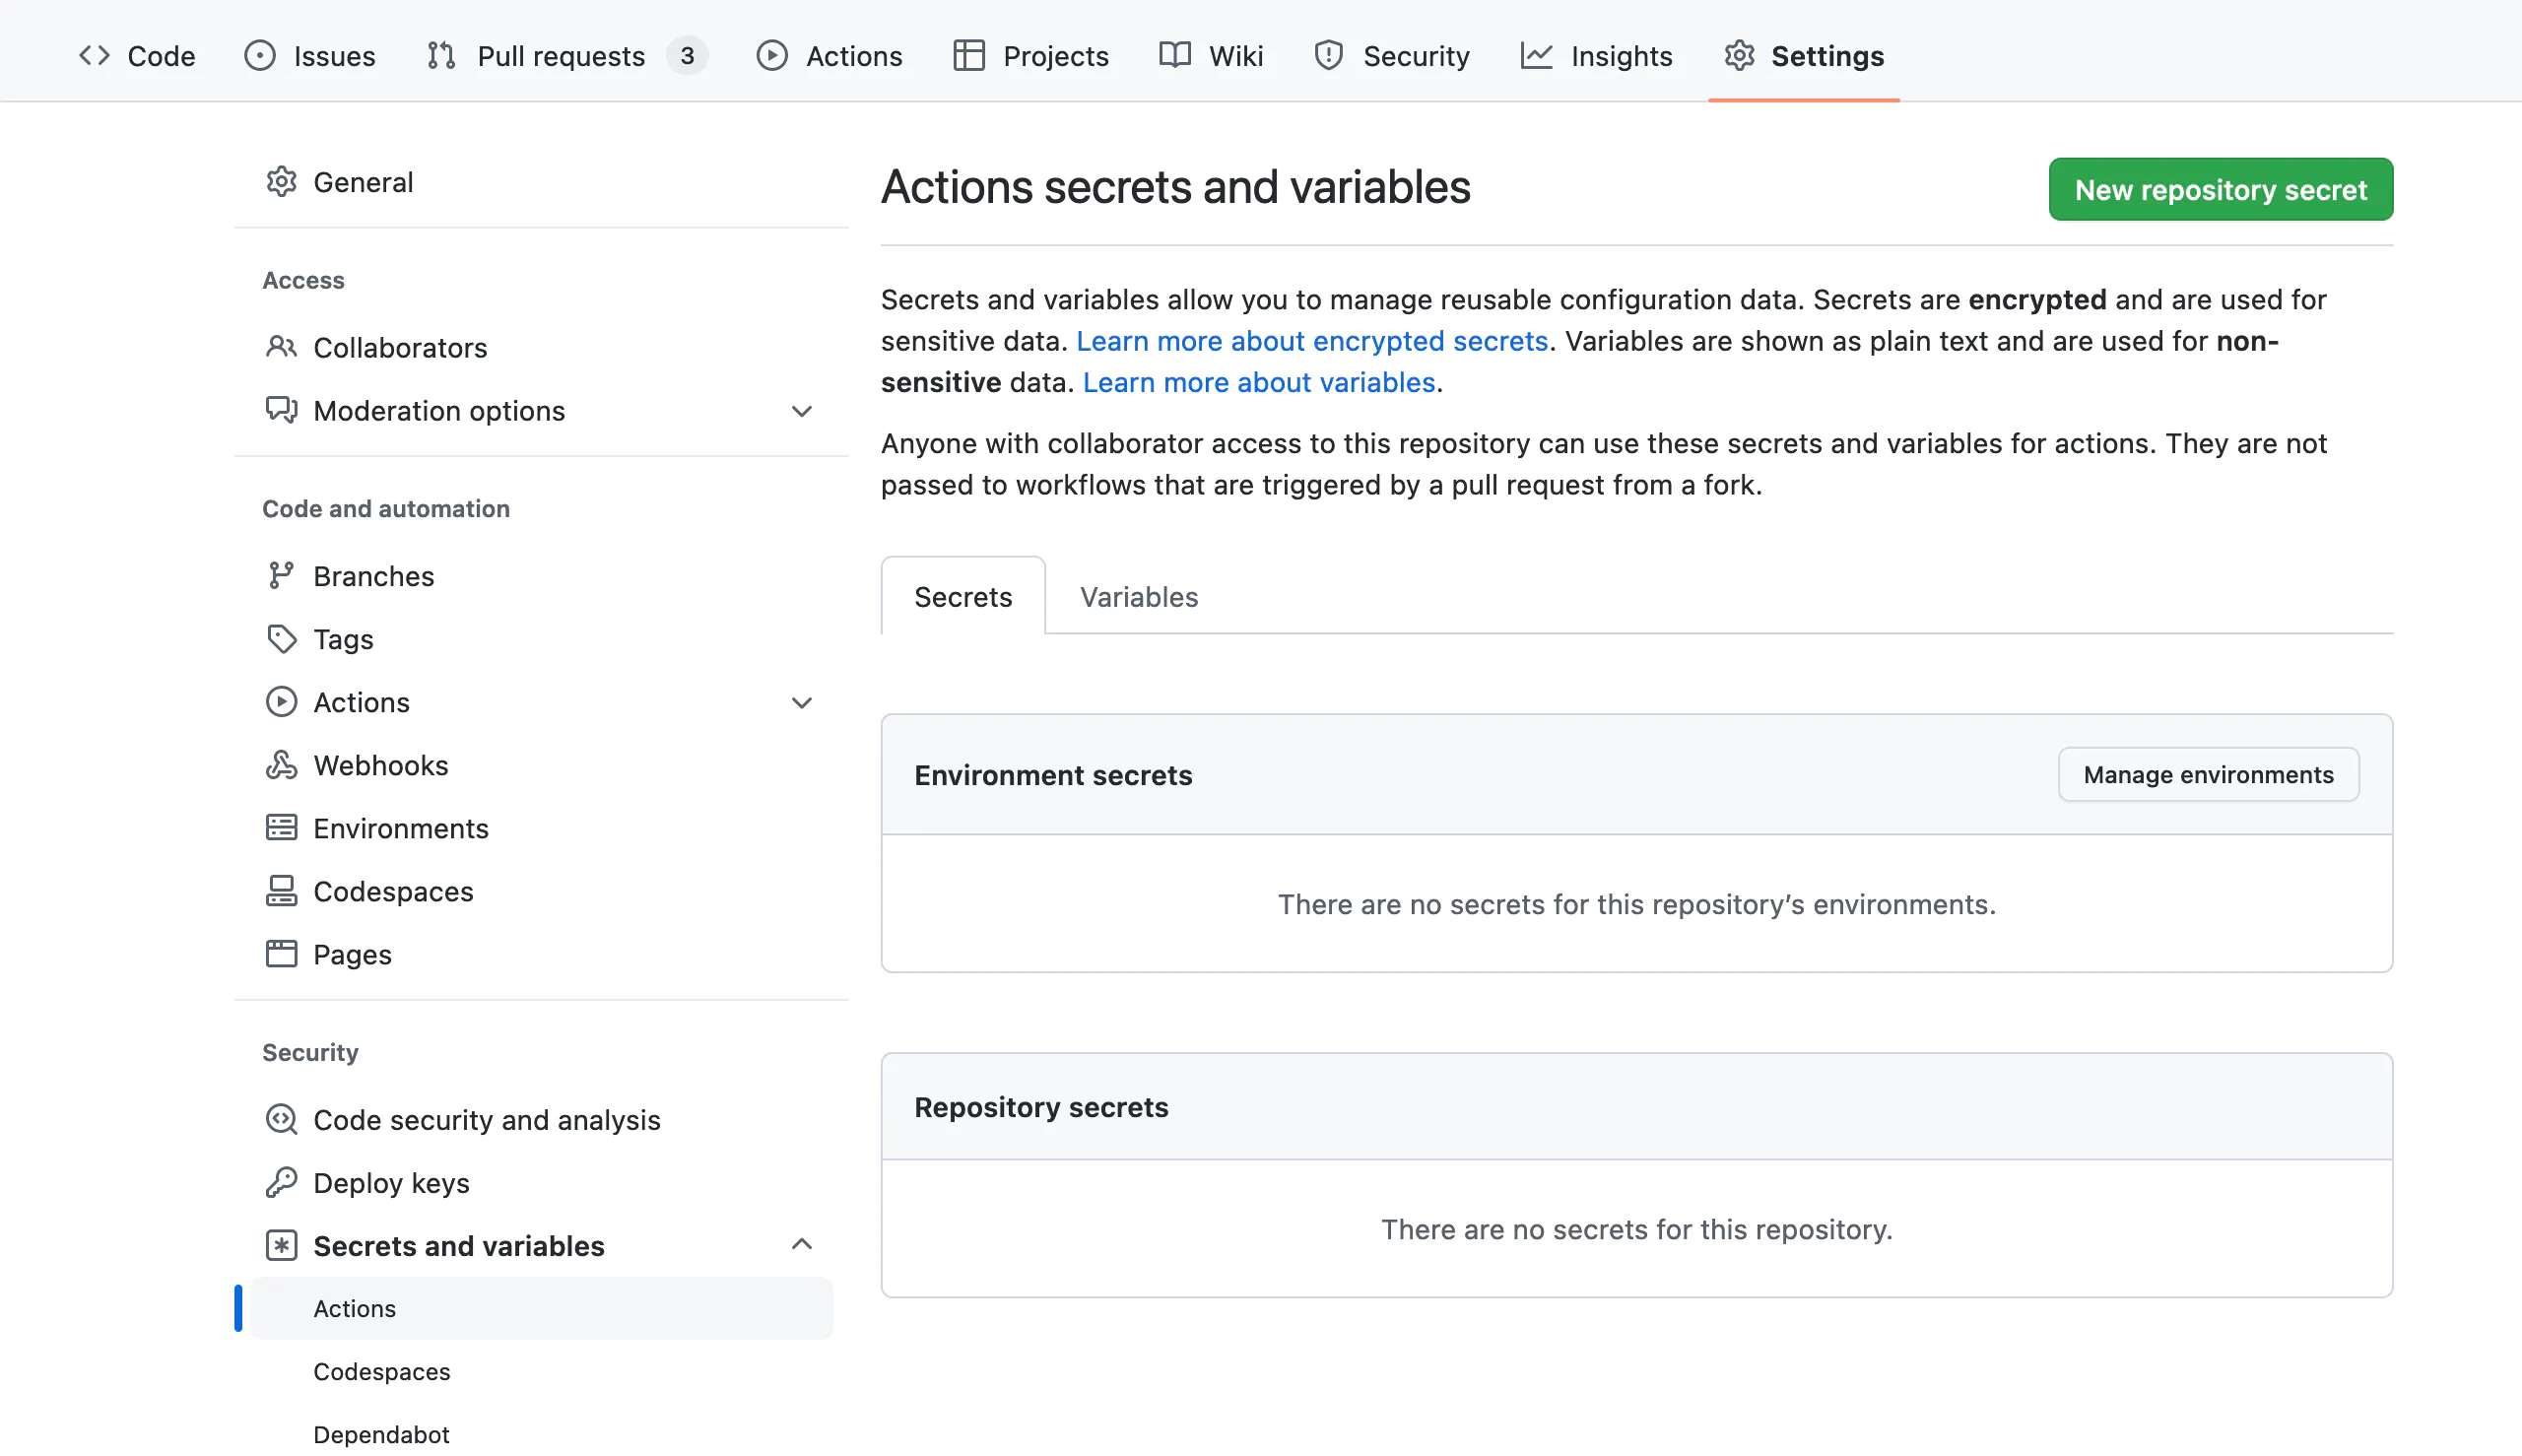Select the Secrets tab
Viewport: 2522px width, 1456px height.
coord(963,596)
